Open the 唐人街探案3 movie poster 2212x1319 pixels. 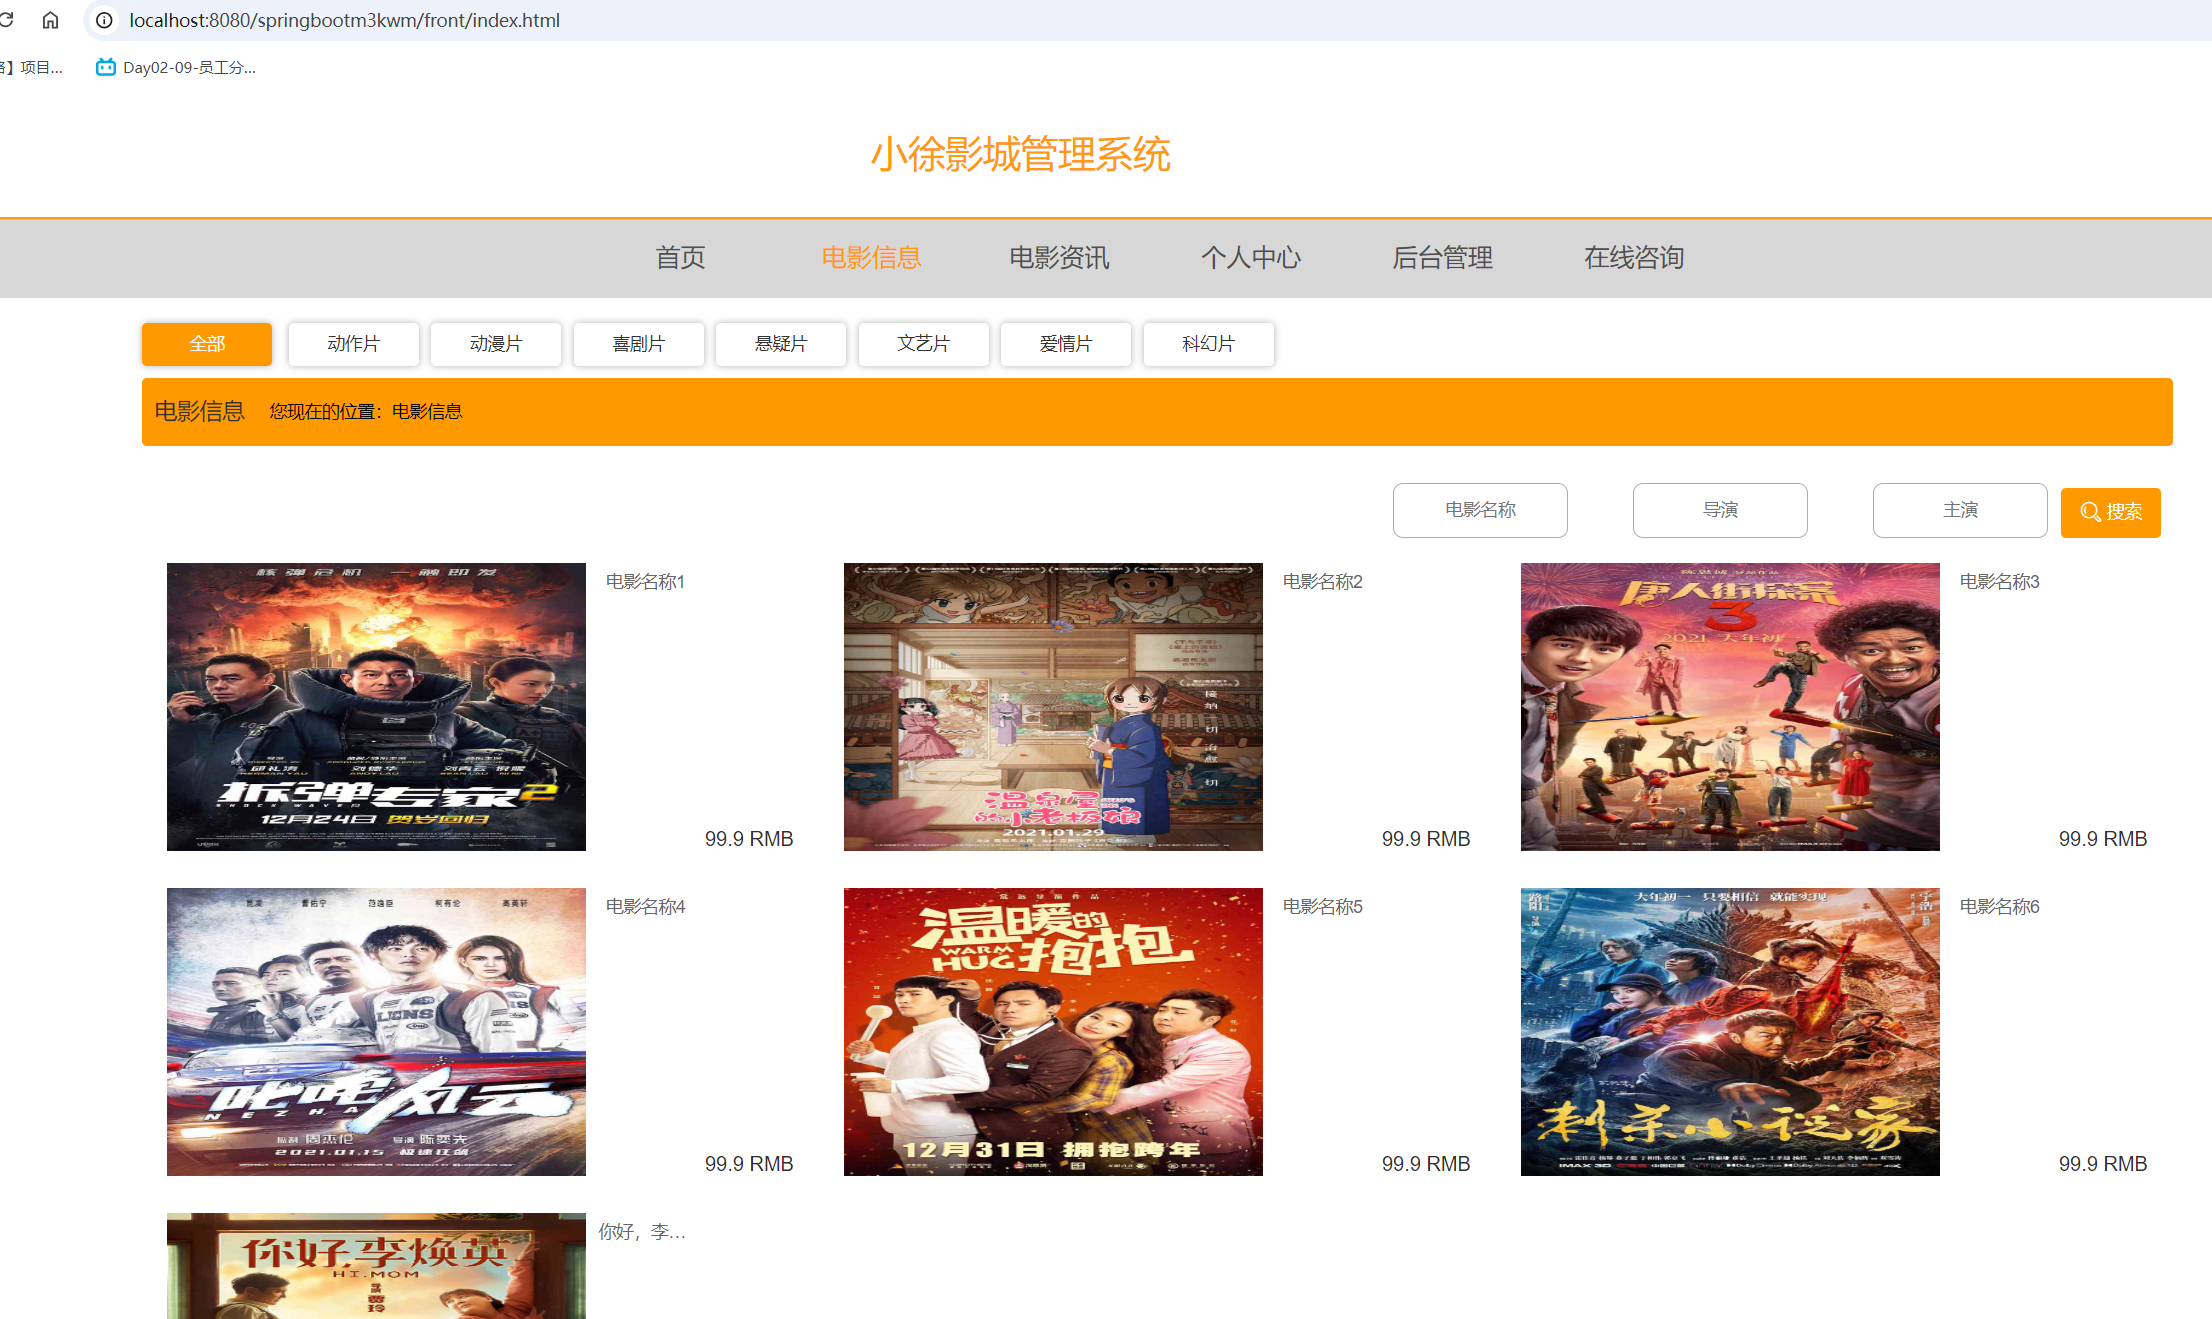coord(1730,706)
